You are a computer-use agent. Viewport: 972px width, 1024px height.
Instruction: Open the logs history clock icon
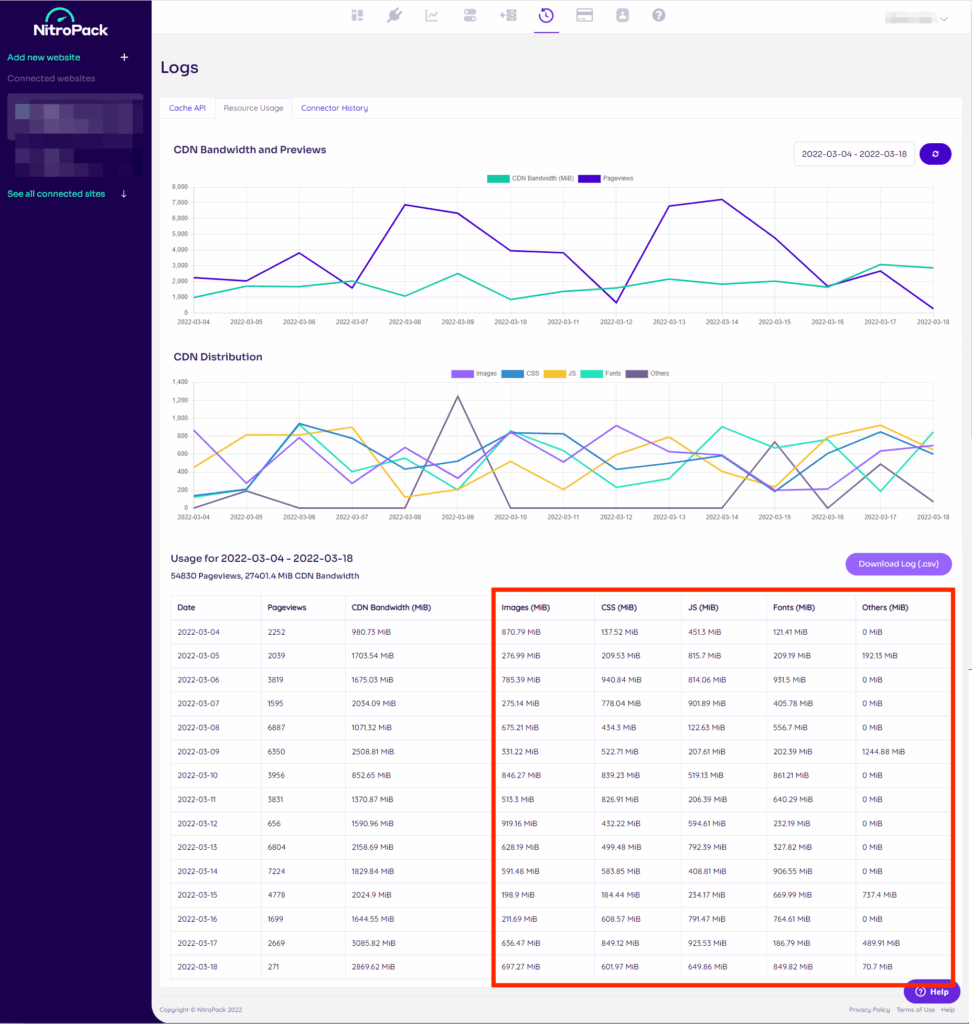(546, 15)
